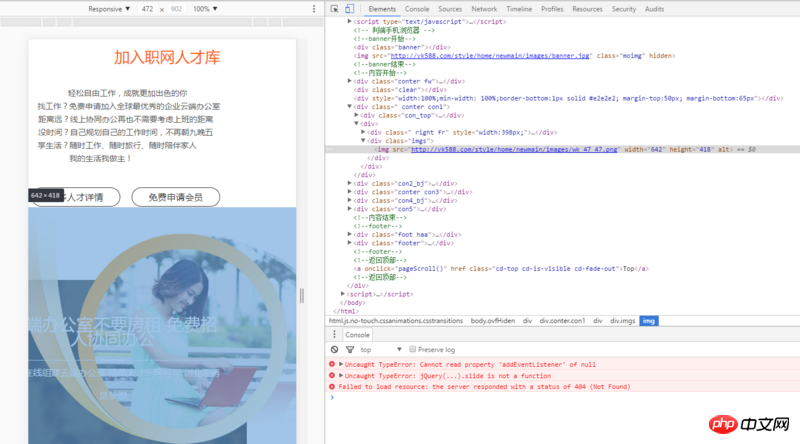Image resolution: width=800 pixels, height=444 pixels.
Task: Click the 免费申请会员 button
Action: [x=175, y=197]
